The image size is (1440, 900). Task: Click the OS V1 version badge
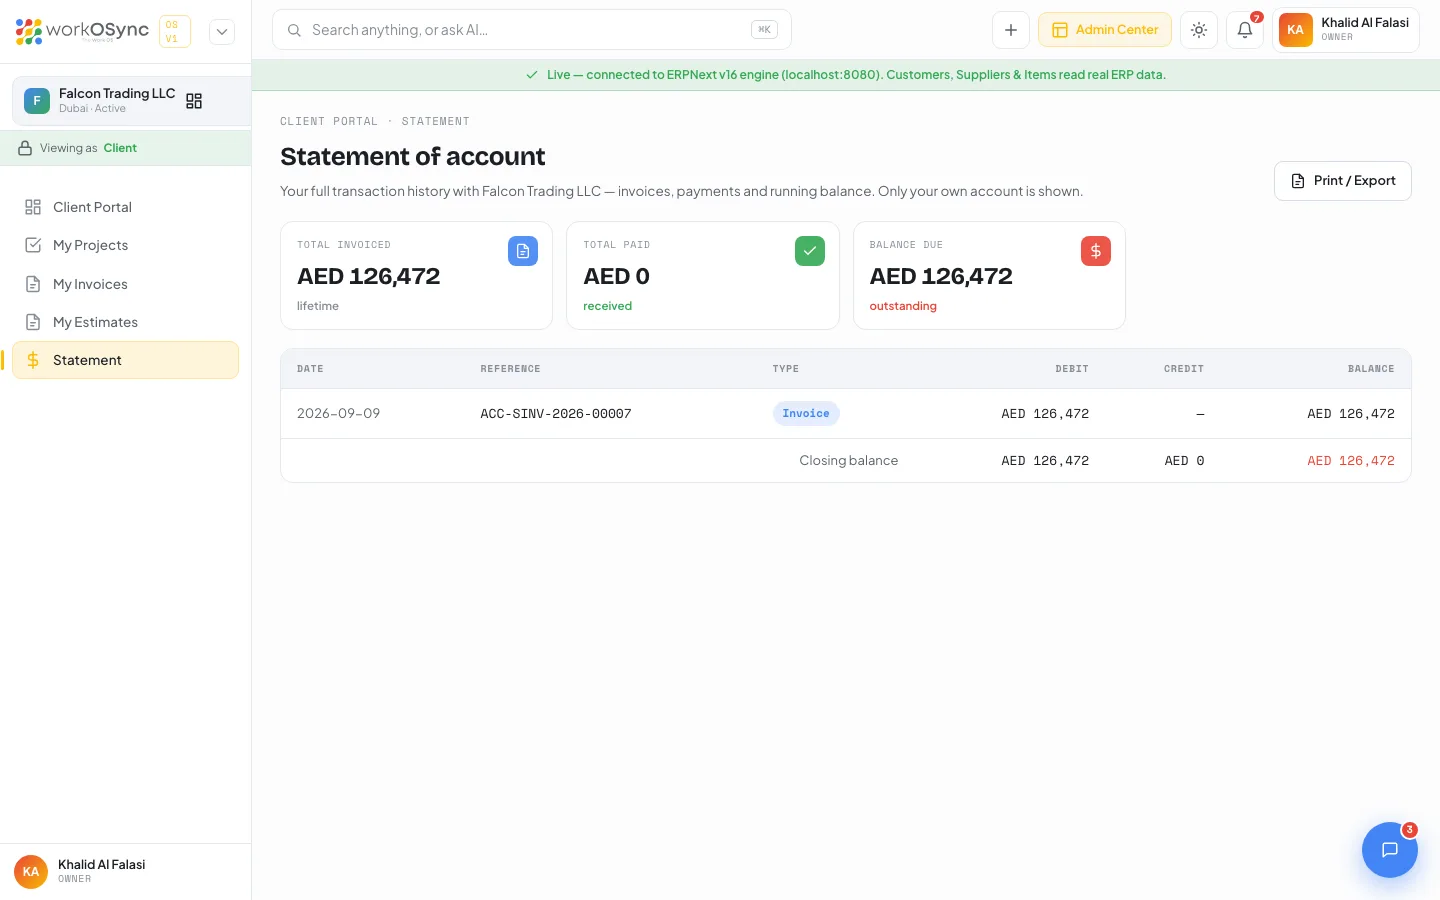[174, 31]
